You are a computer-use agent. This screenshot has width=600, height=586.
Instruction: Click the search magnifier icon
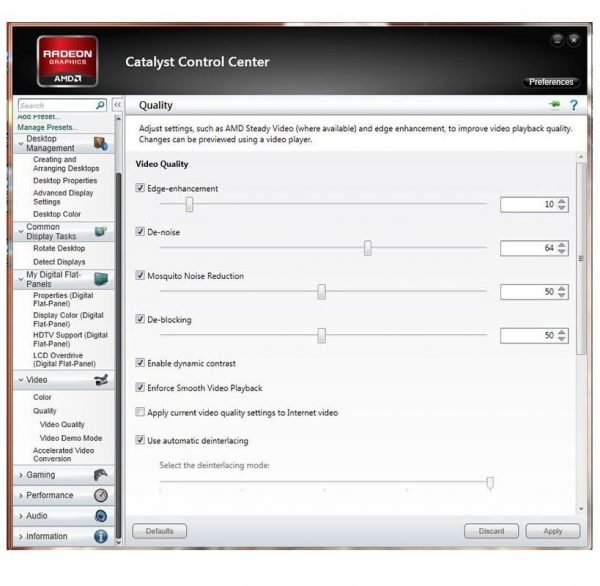click(100, 105)
